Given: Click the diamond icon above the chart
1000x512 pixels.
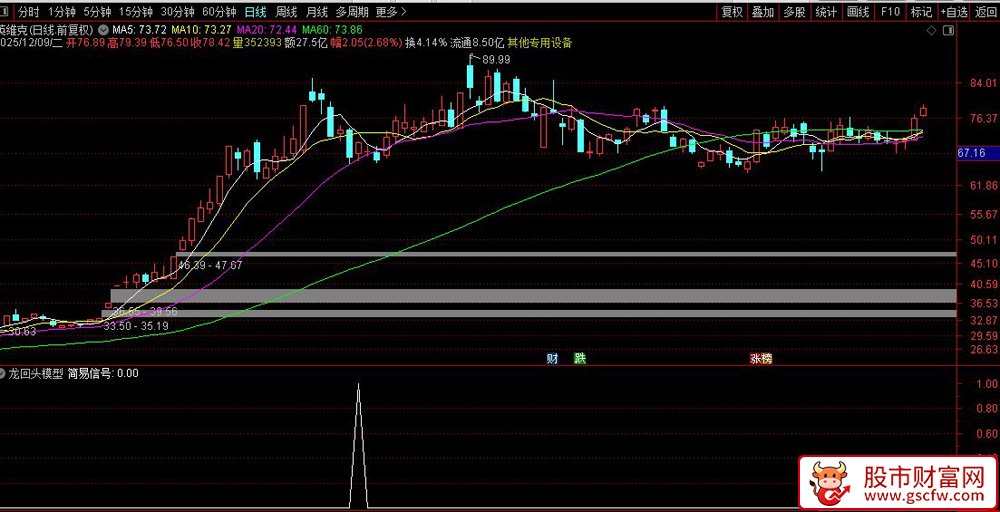Looking at the screenshot, I should pyautogui.click(x=932, y=31).
